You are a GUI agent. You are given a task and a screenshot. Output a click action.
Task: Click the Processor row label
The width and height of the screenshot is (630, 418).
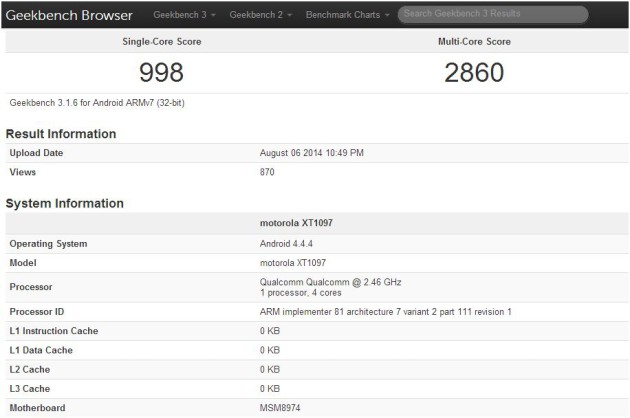pyautogui.click(x=31, y=287)
